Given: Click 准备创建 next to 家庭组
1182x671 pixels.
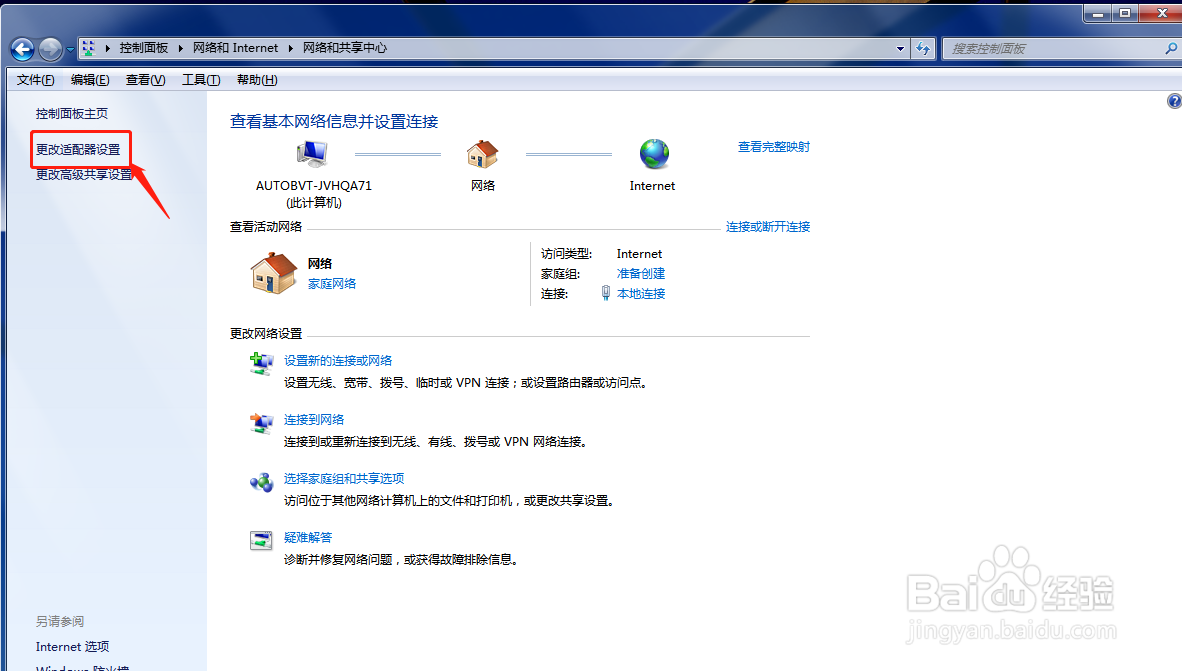Looking at the screenshot, I should coord(640,273).
